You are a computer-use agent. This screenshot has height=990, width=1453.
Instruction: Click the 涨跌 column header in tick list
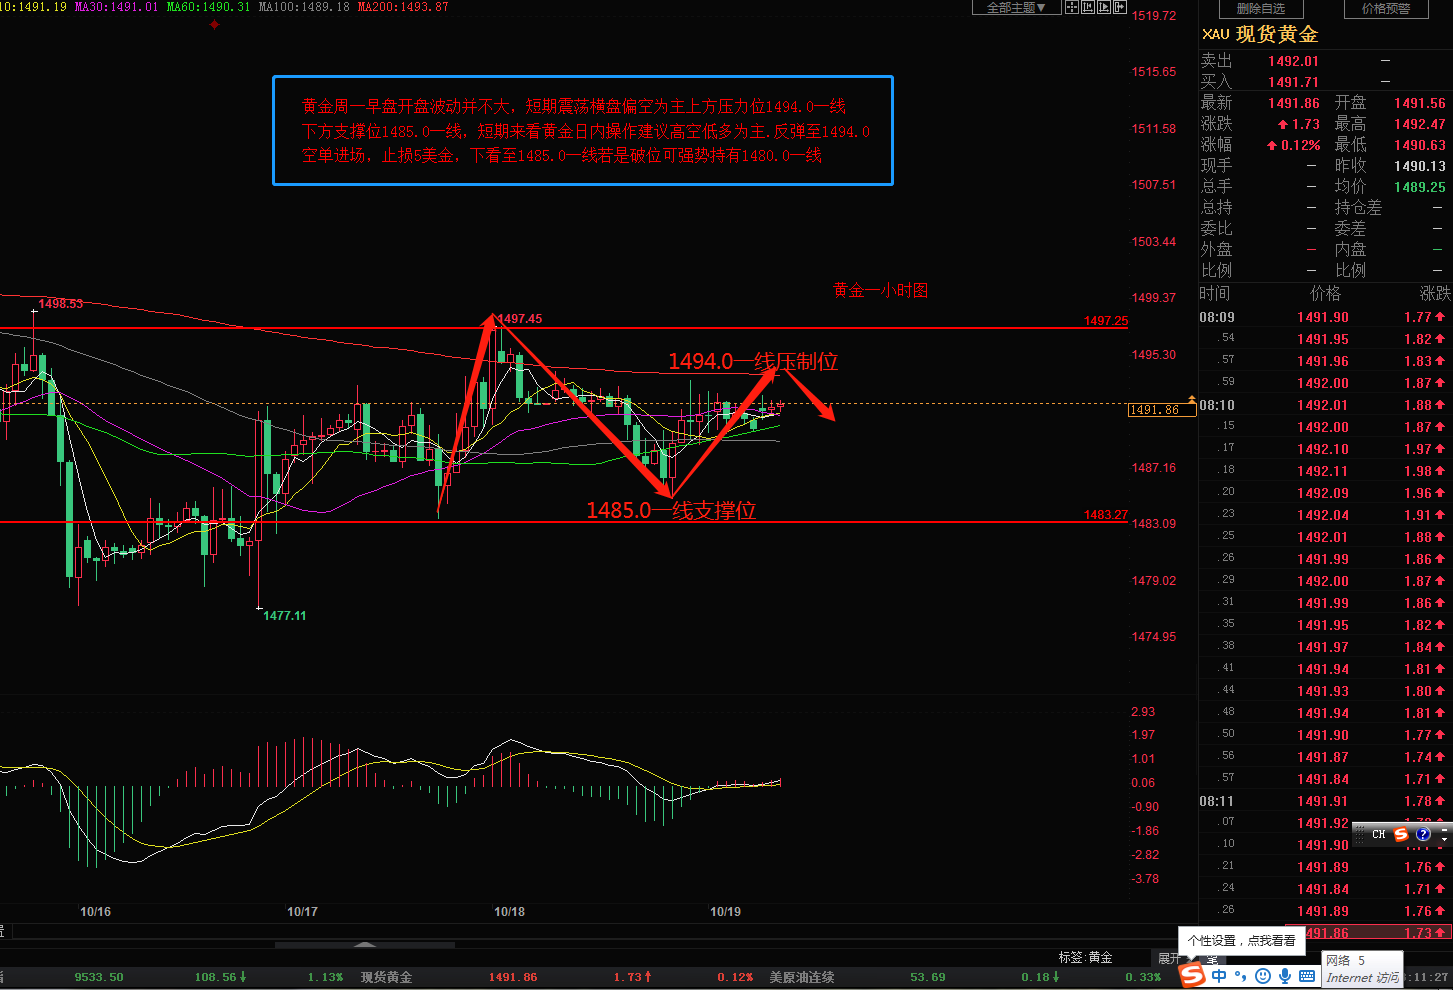tap(1435, 293)
